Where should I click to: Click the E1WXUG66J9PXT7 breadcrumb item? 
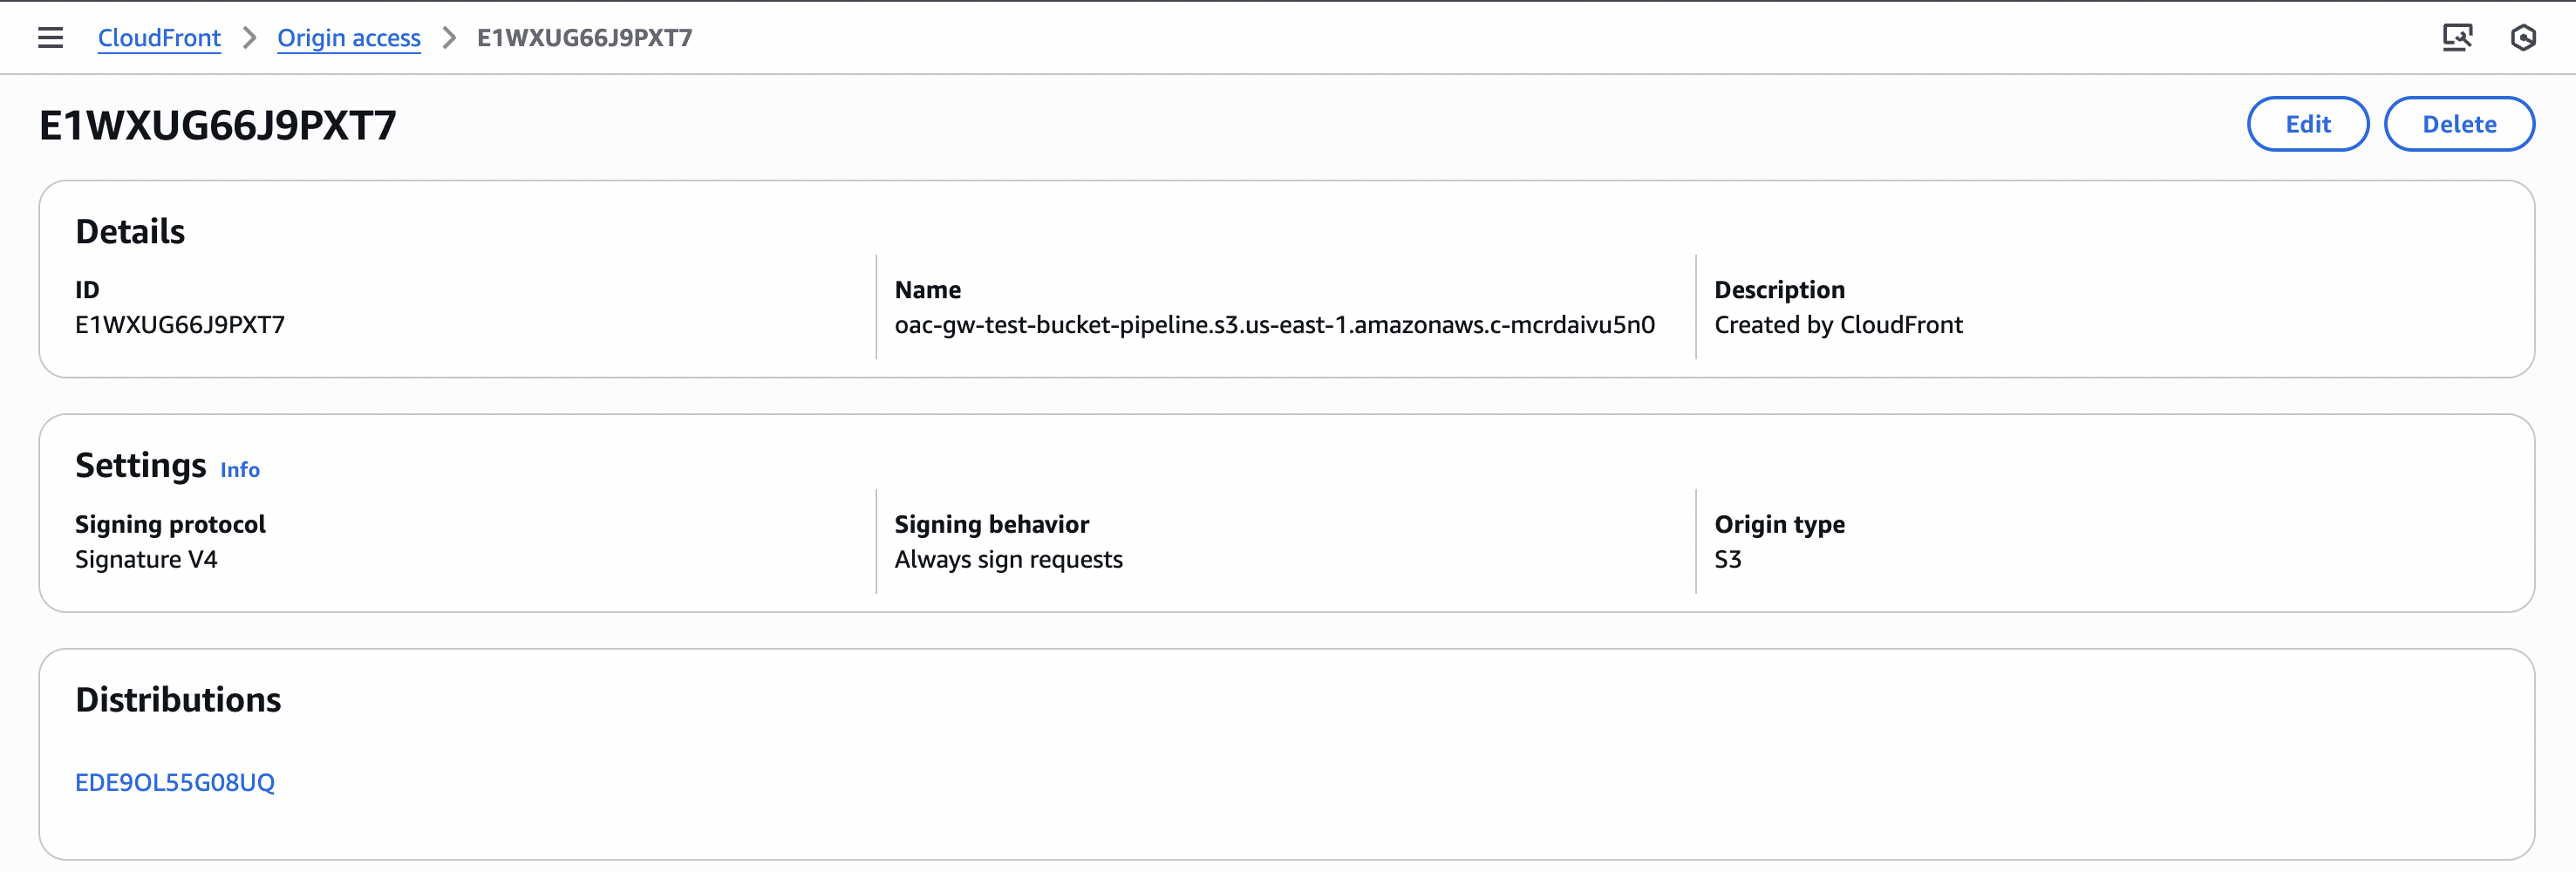coord(584,38)
